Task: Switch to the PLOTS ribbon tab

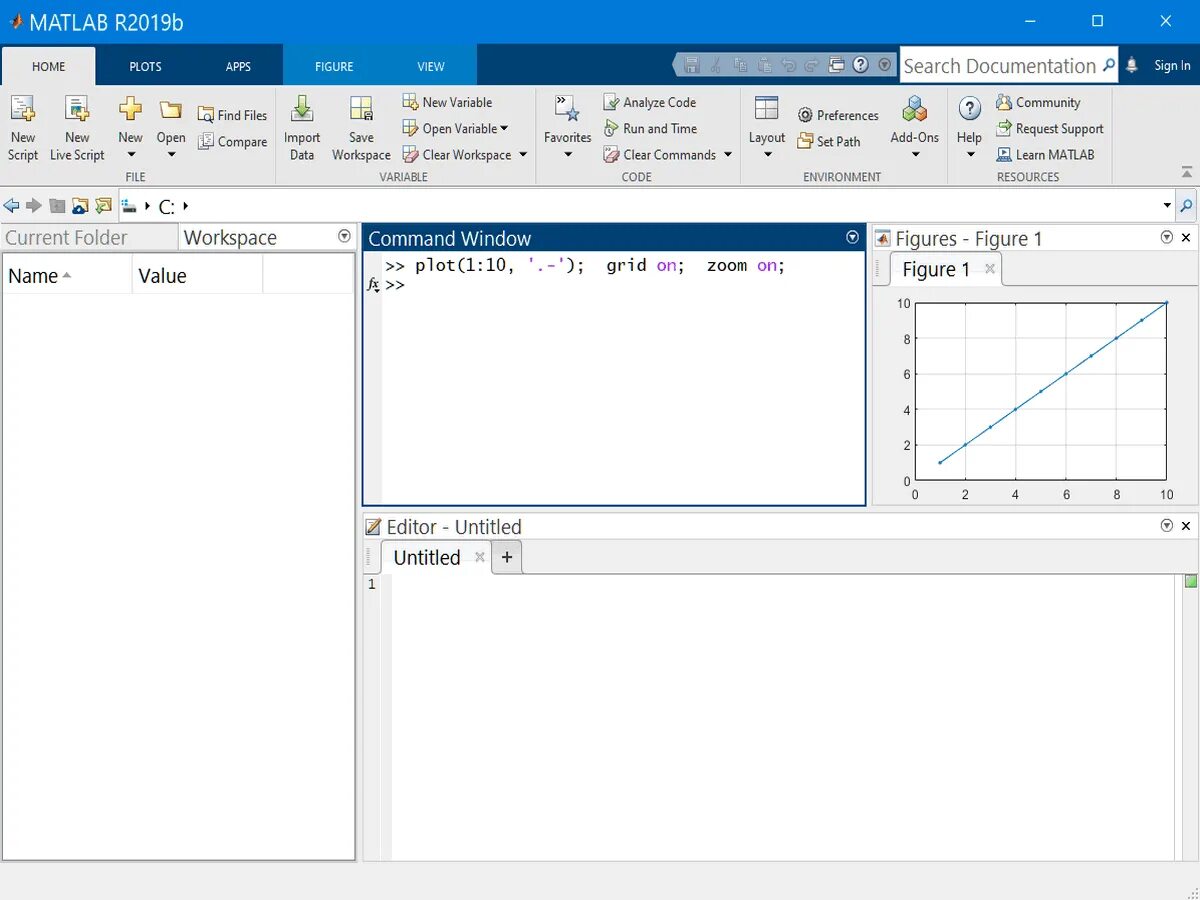Action: [x=145, y=66]
